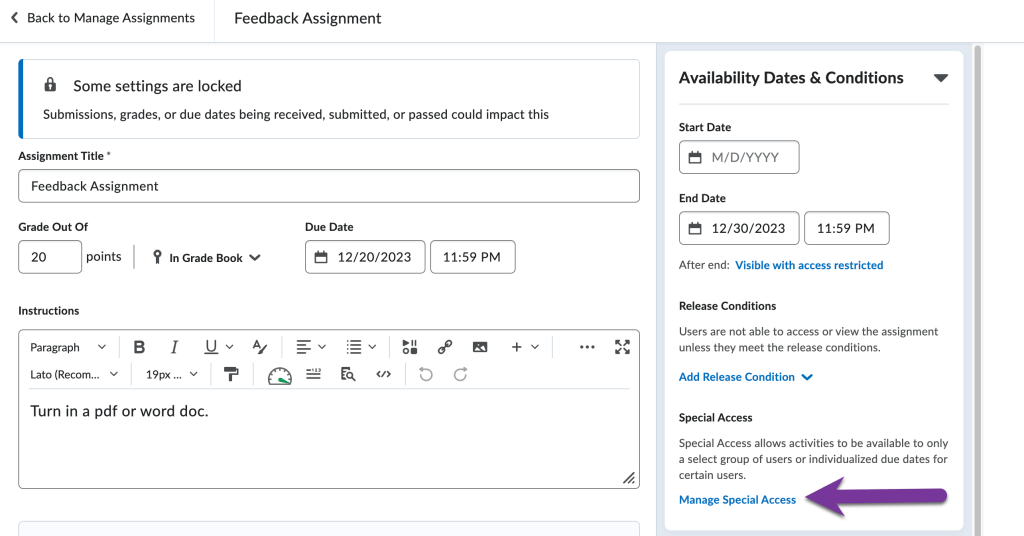Click the Grade Out Of points field

click(x=50, y=257)
